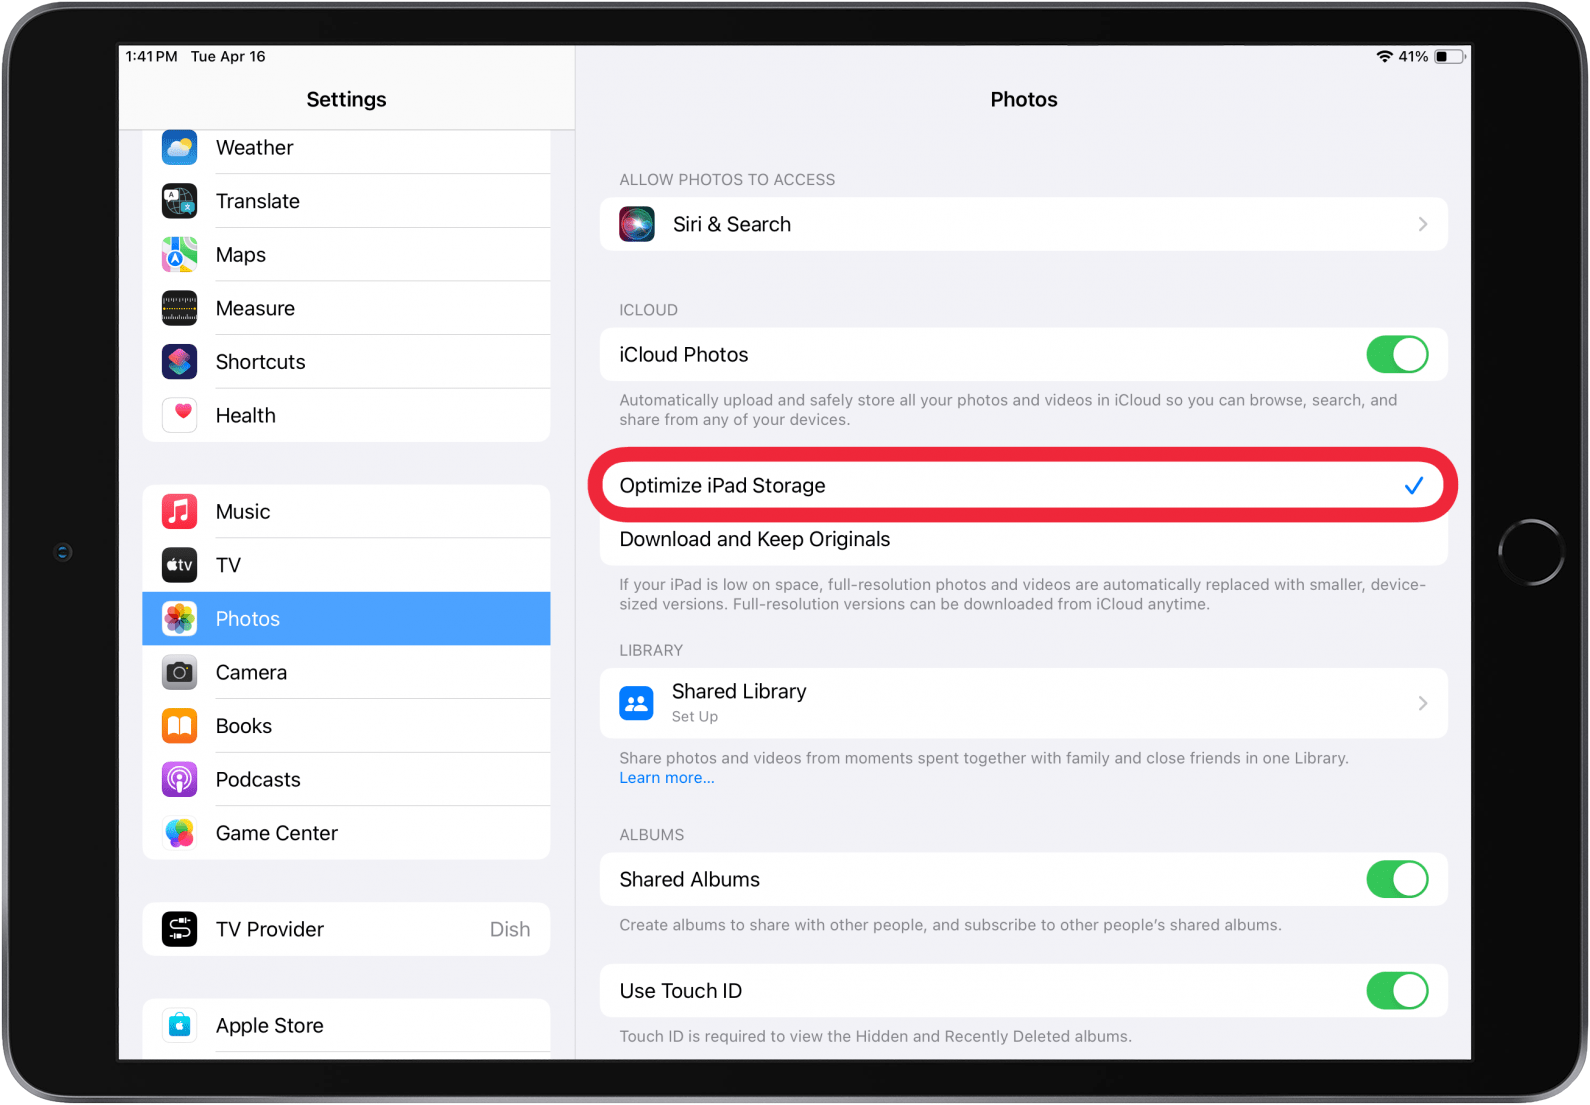Tap the Apple TV icon
The width and height of the screenshot is (1590, 1105).
click(180, 565)
